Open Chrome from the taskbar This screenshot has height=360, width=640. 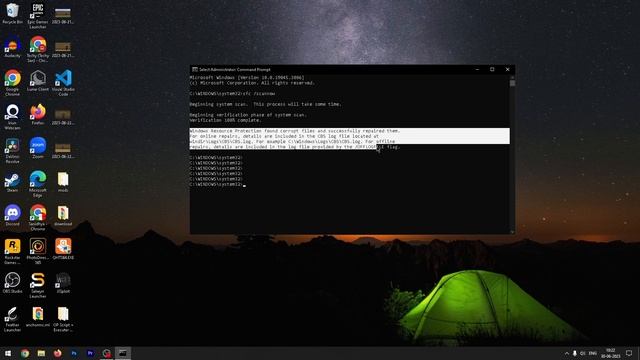click(25, 353)
